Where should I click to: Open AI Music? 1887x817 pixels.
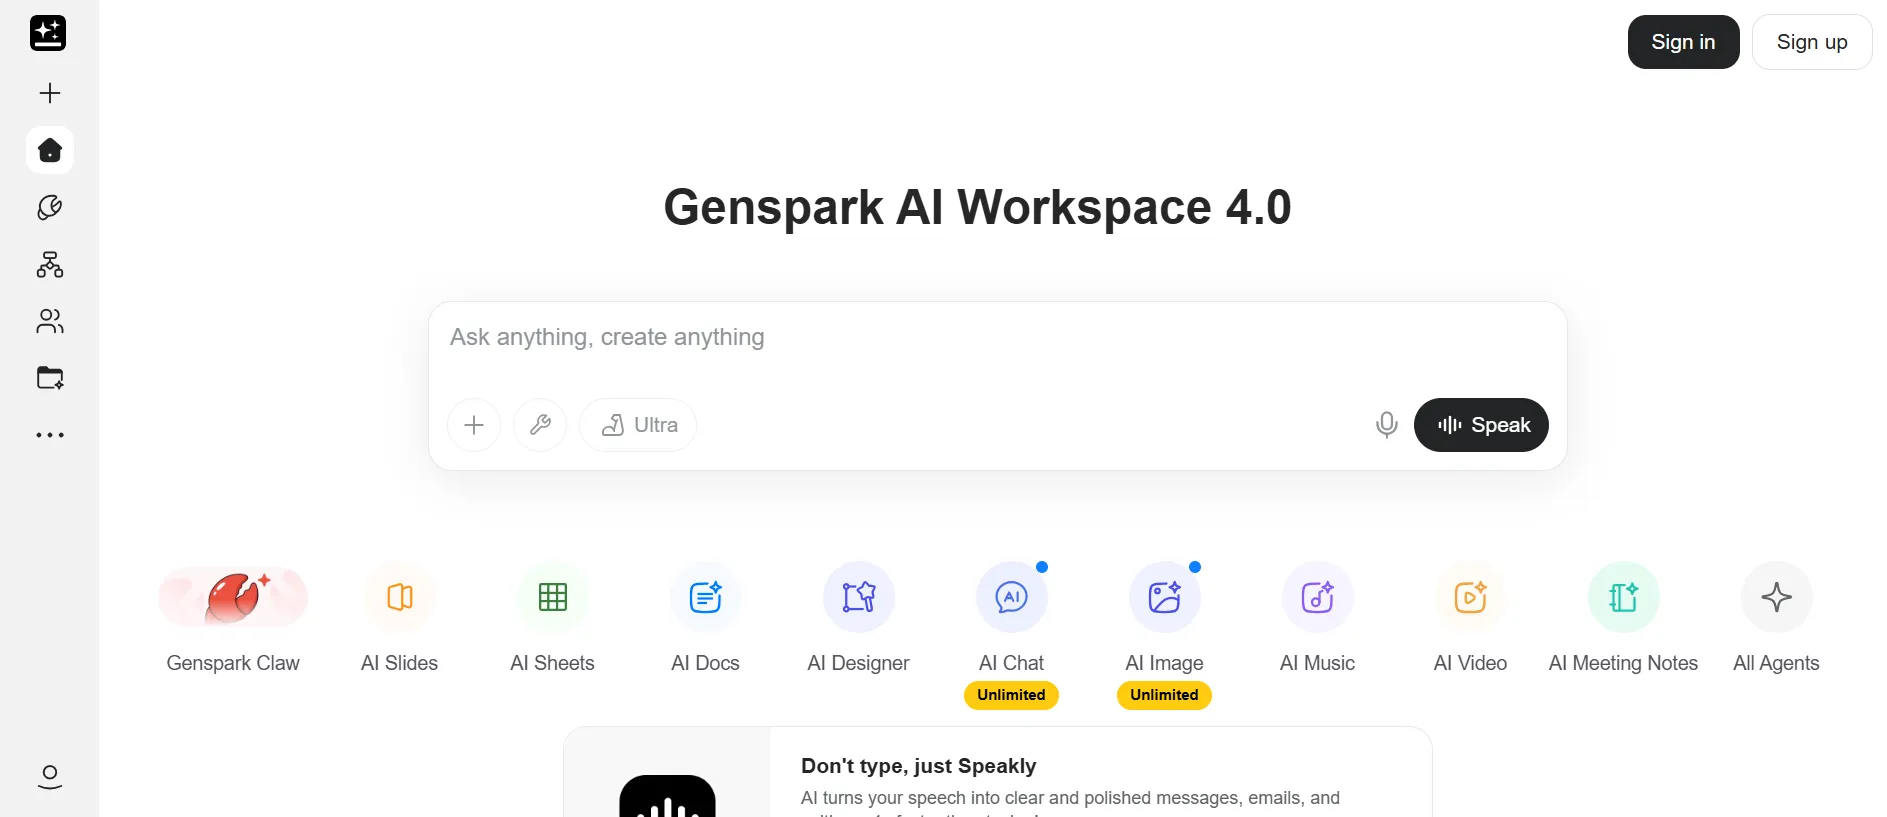tap(1318, 620)
